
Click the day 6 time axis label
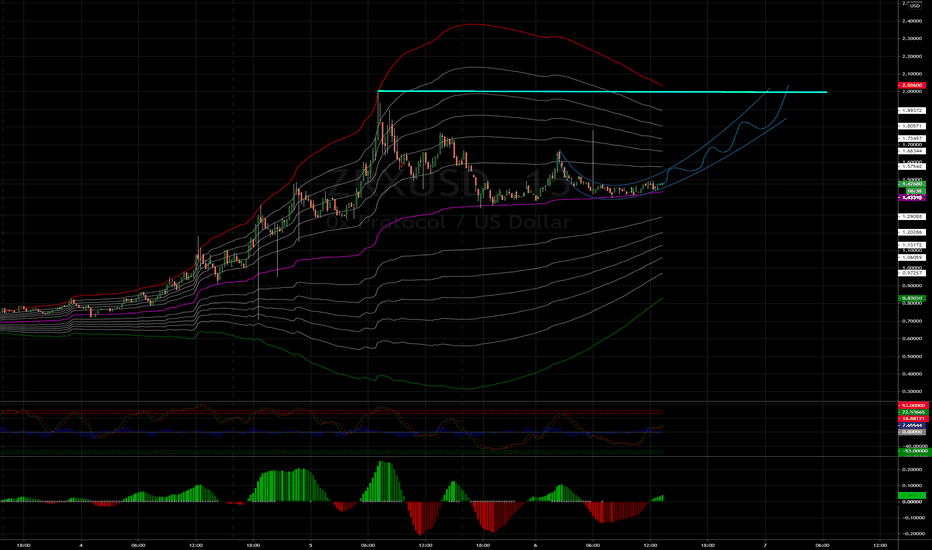(536, 545)
